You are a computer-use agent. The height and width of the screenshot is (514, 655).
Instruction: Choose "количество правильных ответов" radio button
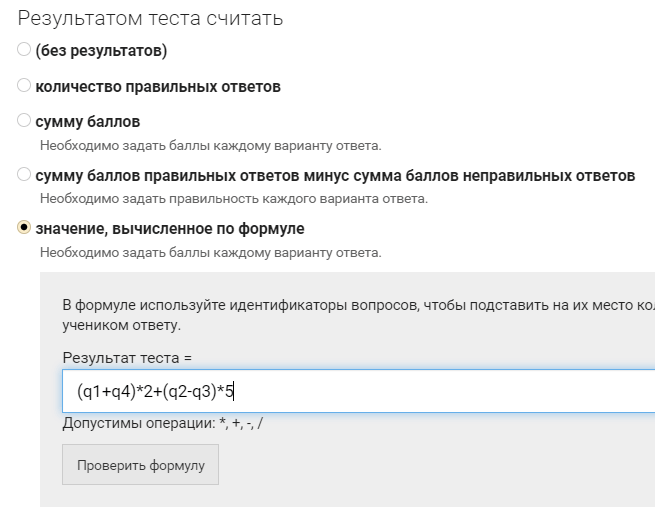25,86
